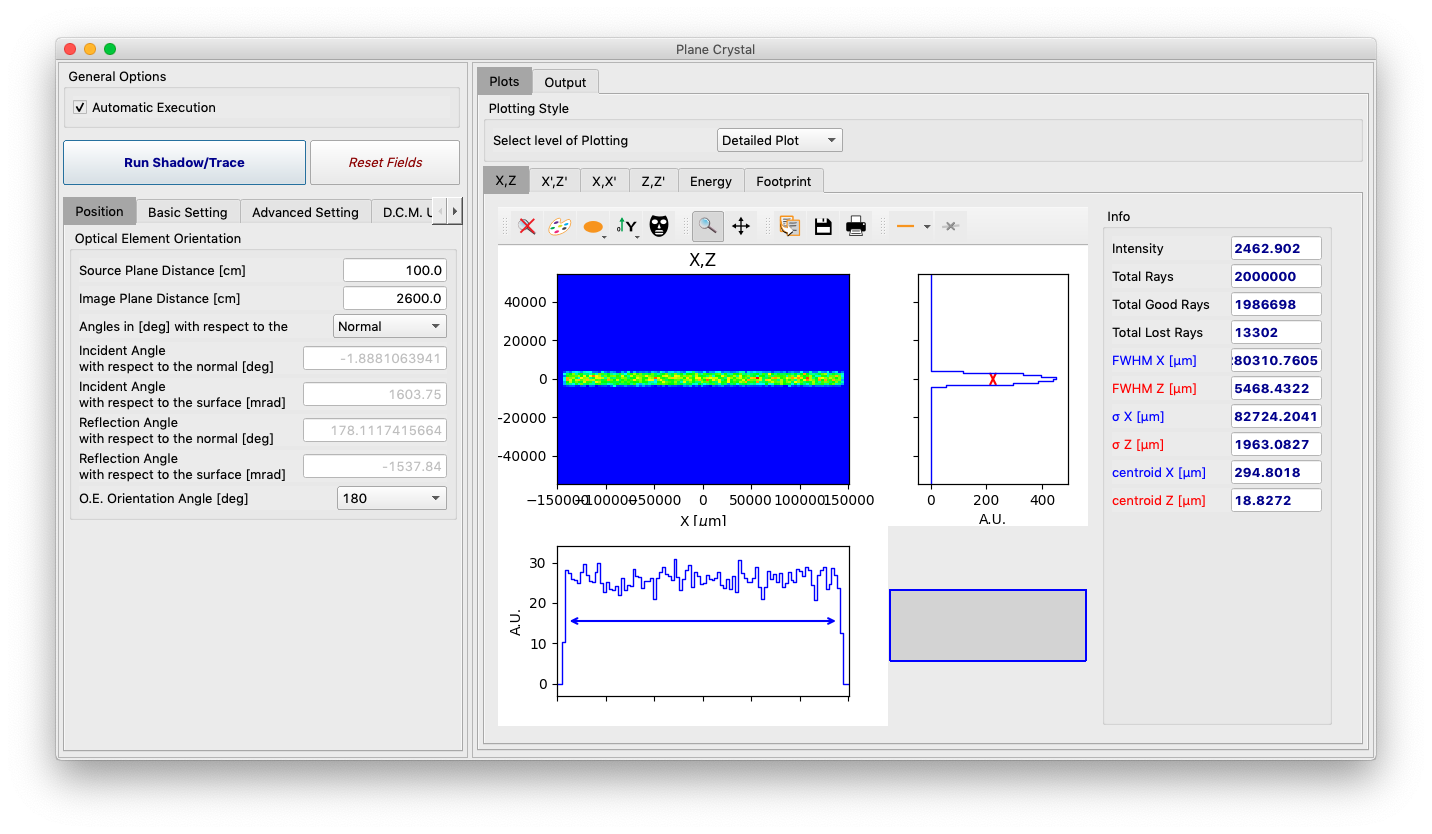Activate the Pan mode icon

tap(741, 226)
